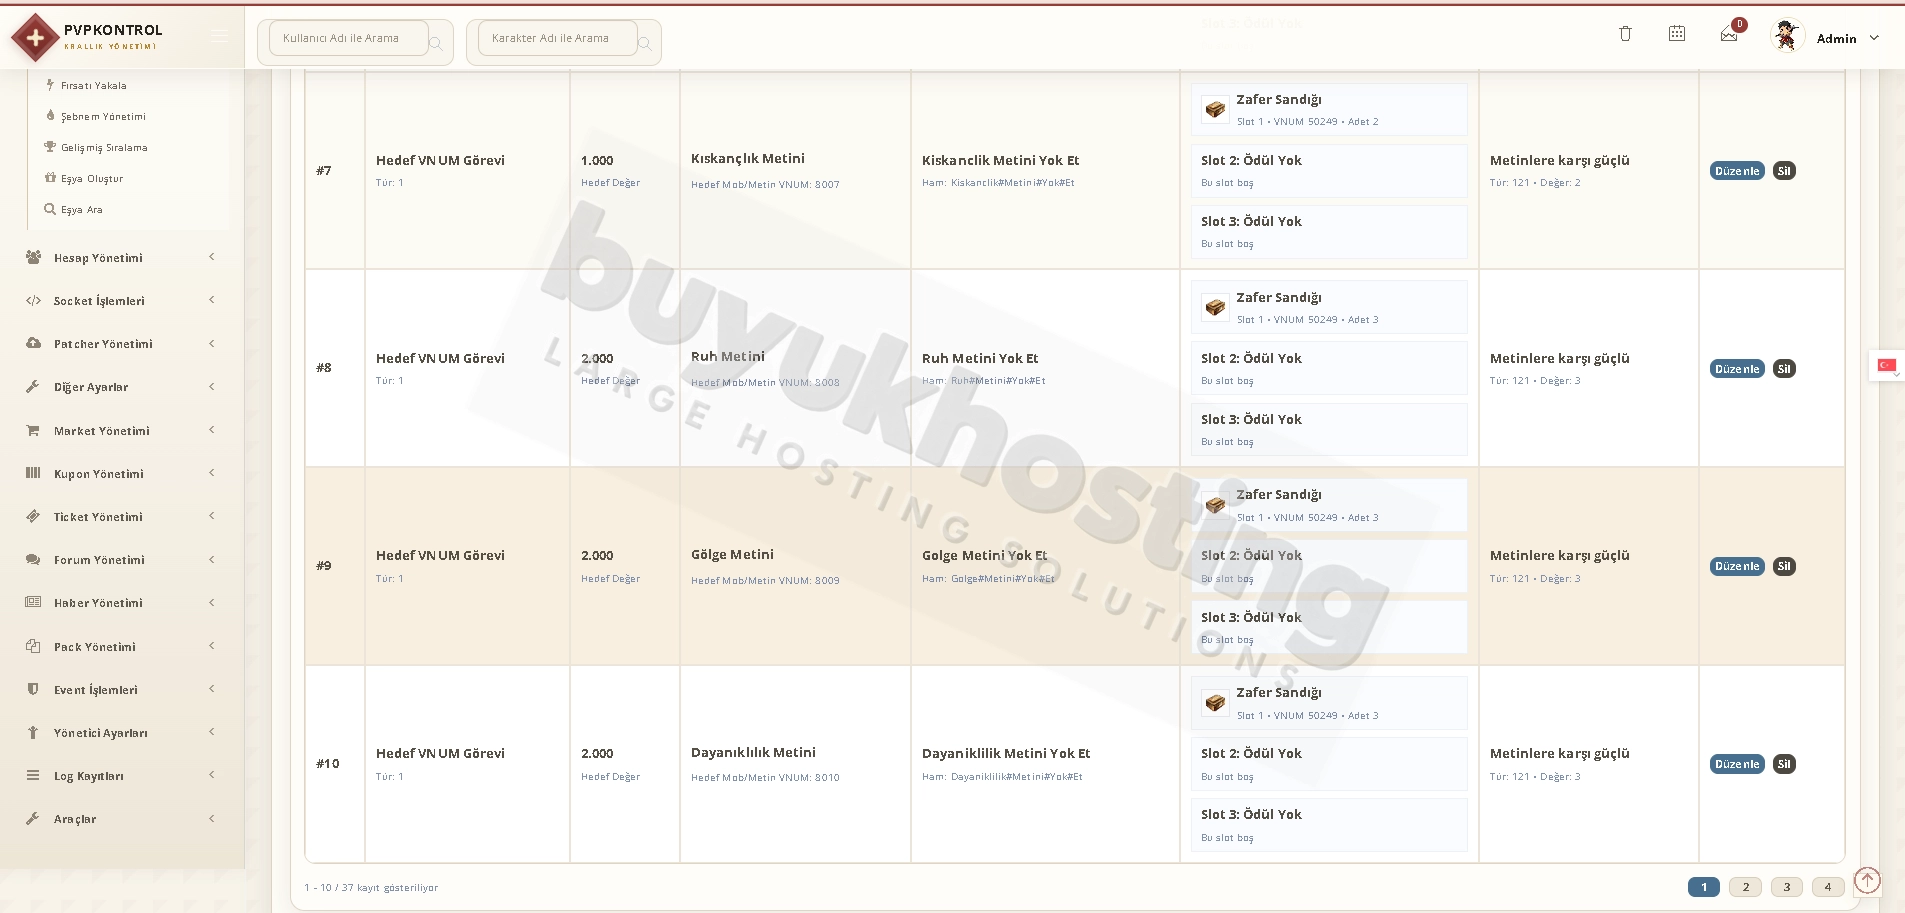This screenshot has width=1905, height=913.
Task: Click Sil button for row #8
Action: pyautogui.click(x=1784, y=369)
